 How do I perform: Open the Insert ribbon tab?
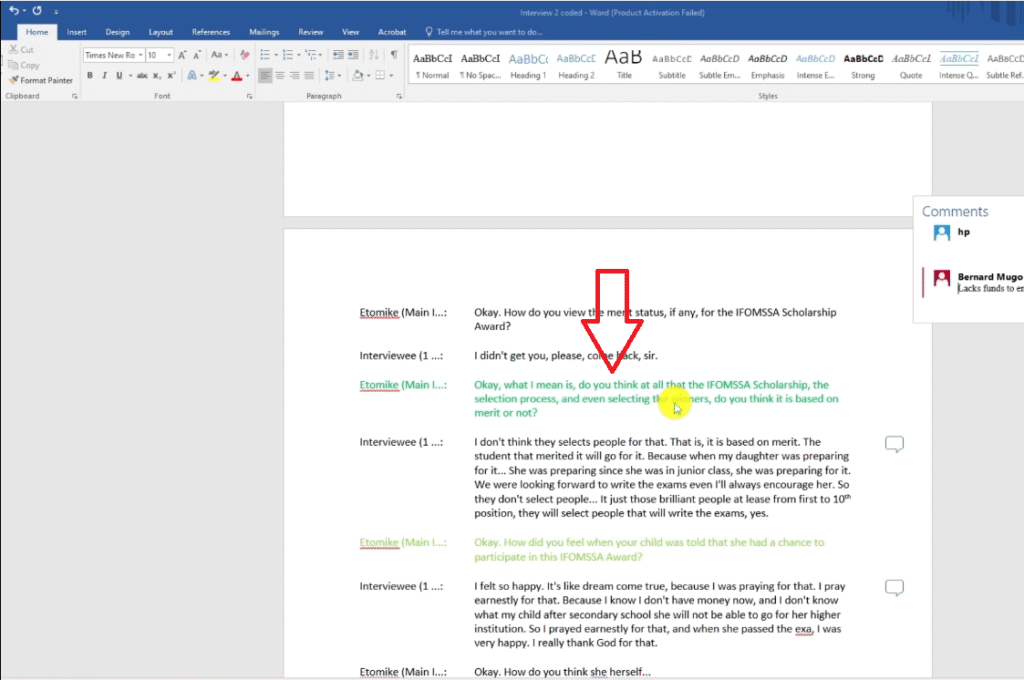(77, 32)
